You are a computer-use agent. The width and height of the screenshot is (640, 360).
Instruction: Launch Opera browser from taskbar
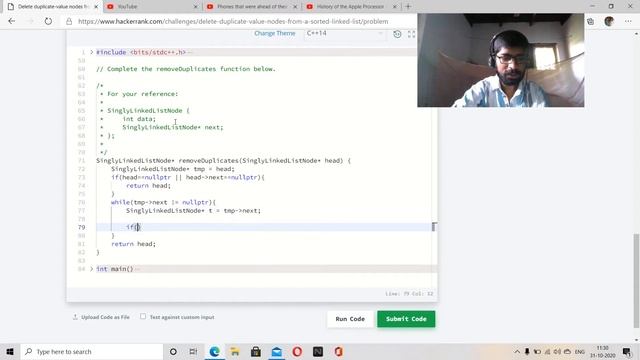tap(297, 351)
